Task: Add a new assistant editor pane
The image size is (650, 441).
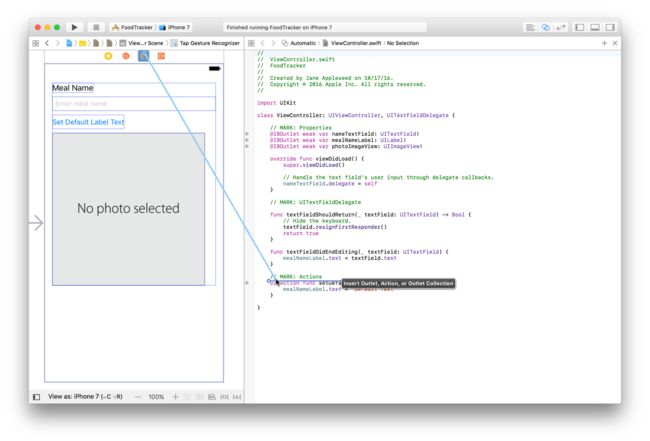Action: pos(604,43)
